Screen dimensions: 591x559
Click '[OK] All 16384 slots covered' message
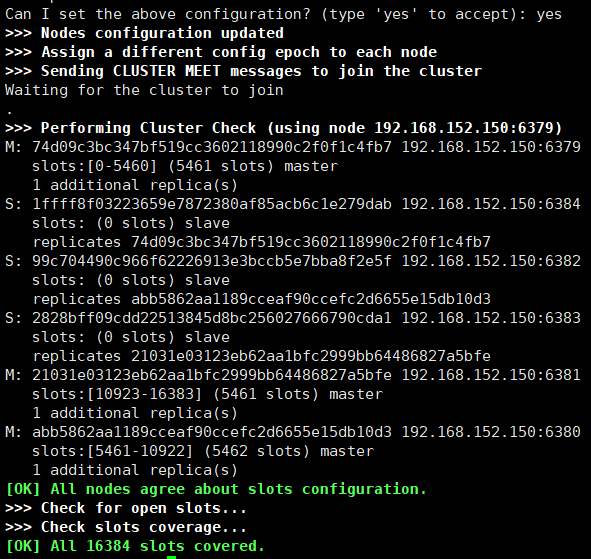click(x=136, y=546)
